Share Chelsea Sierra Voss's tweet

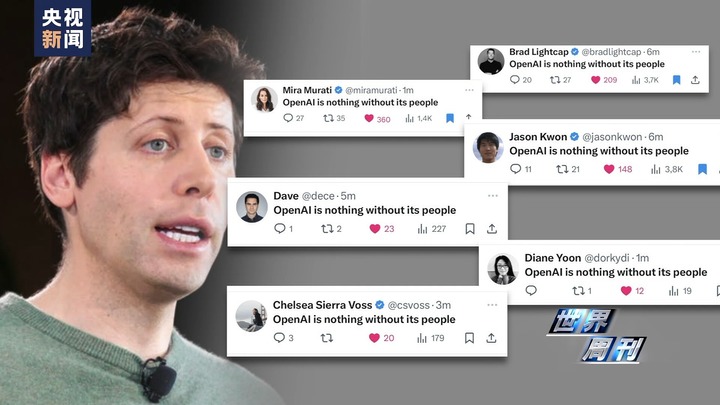click(491, 338)
